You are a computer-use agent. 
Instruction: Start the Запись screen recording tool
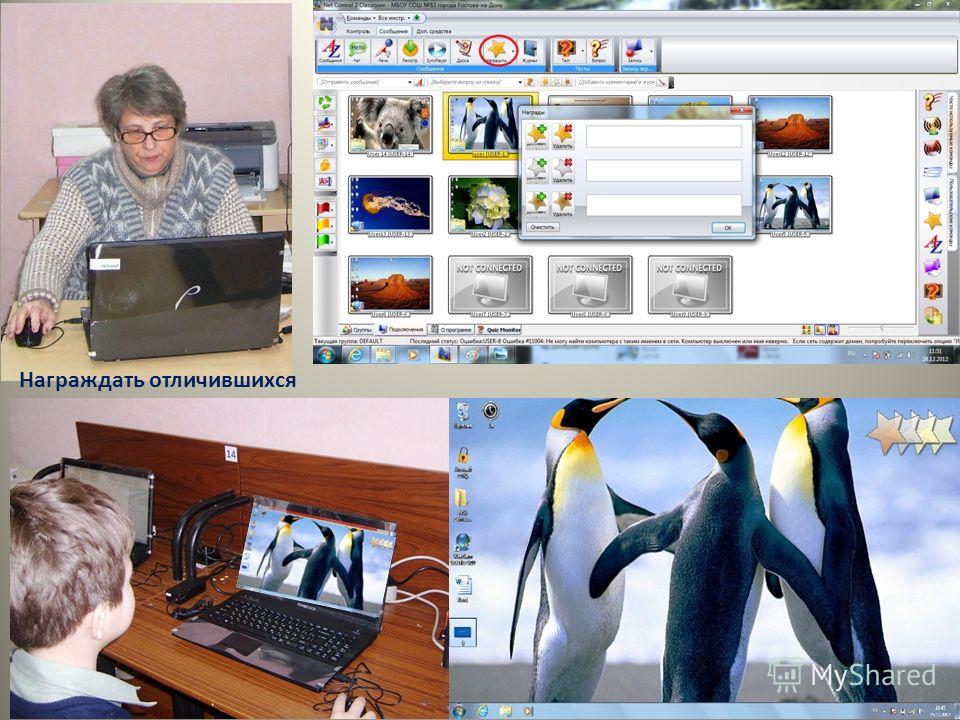point(634,51)
